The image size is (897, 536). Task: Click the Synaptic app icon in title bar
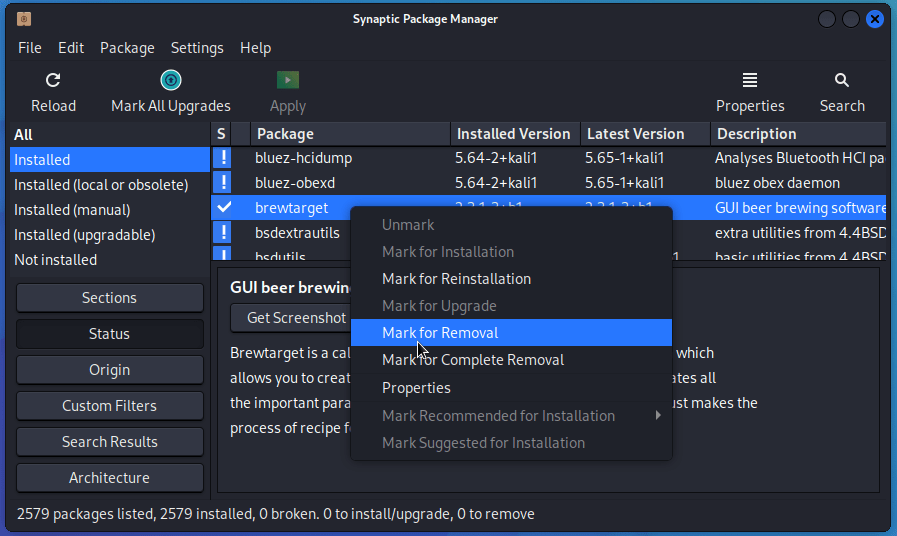tap(24, 19)
